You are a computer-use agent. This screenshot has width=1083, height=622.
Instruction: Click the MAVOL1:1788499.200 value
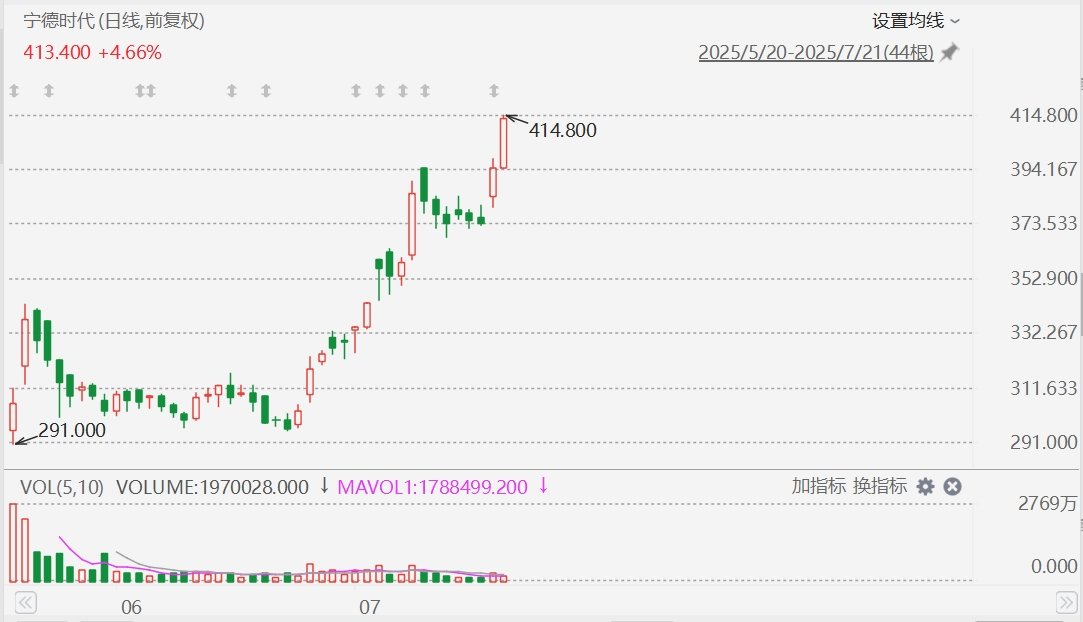click(432, 487)
